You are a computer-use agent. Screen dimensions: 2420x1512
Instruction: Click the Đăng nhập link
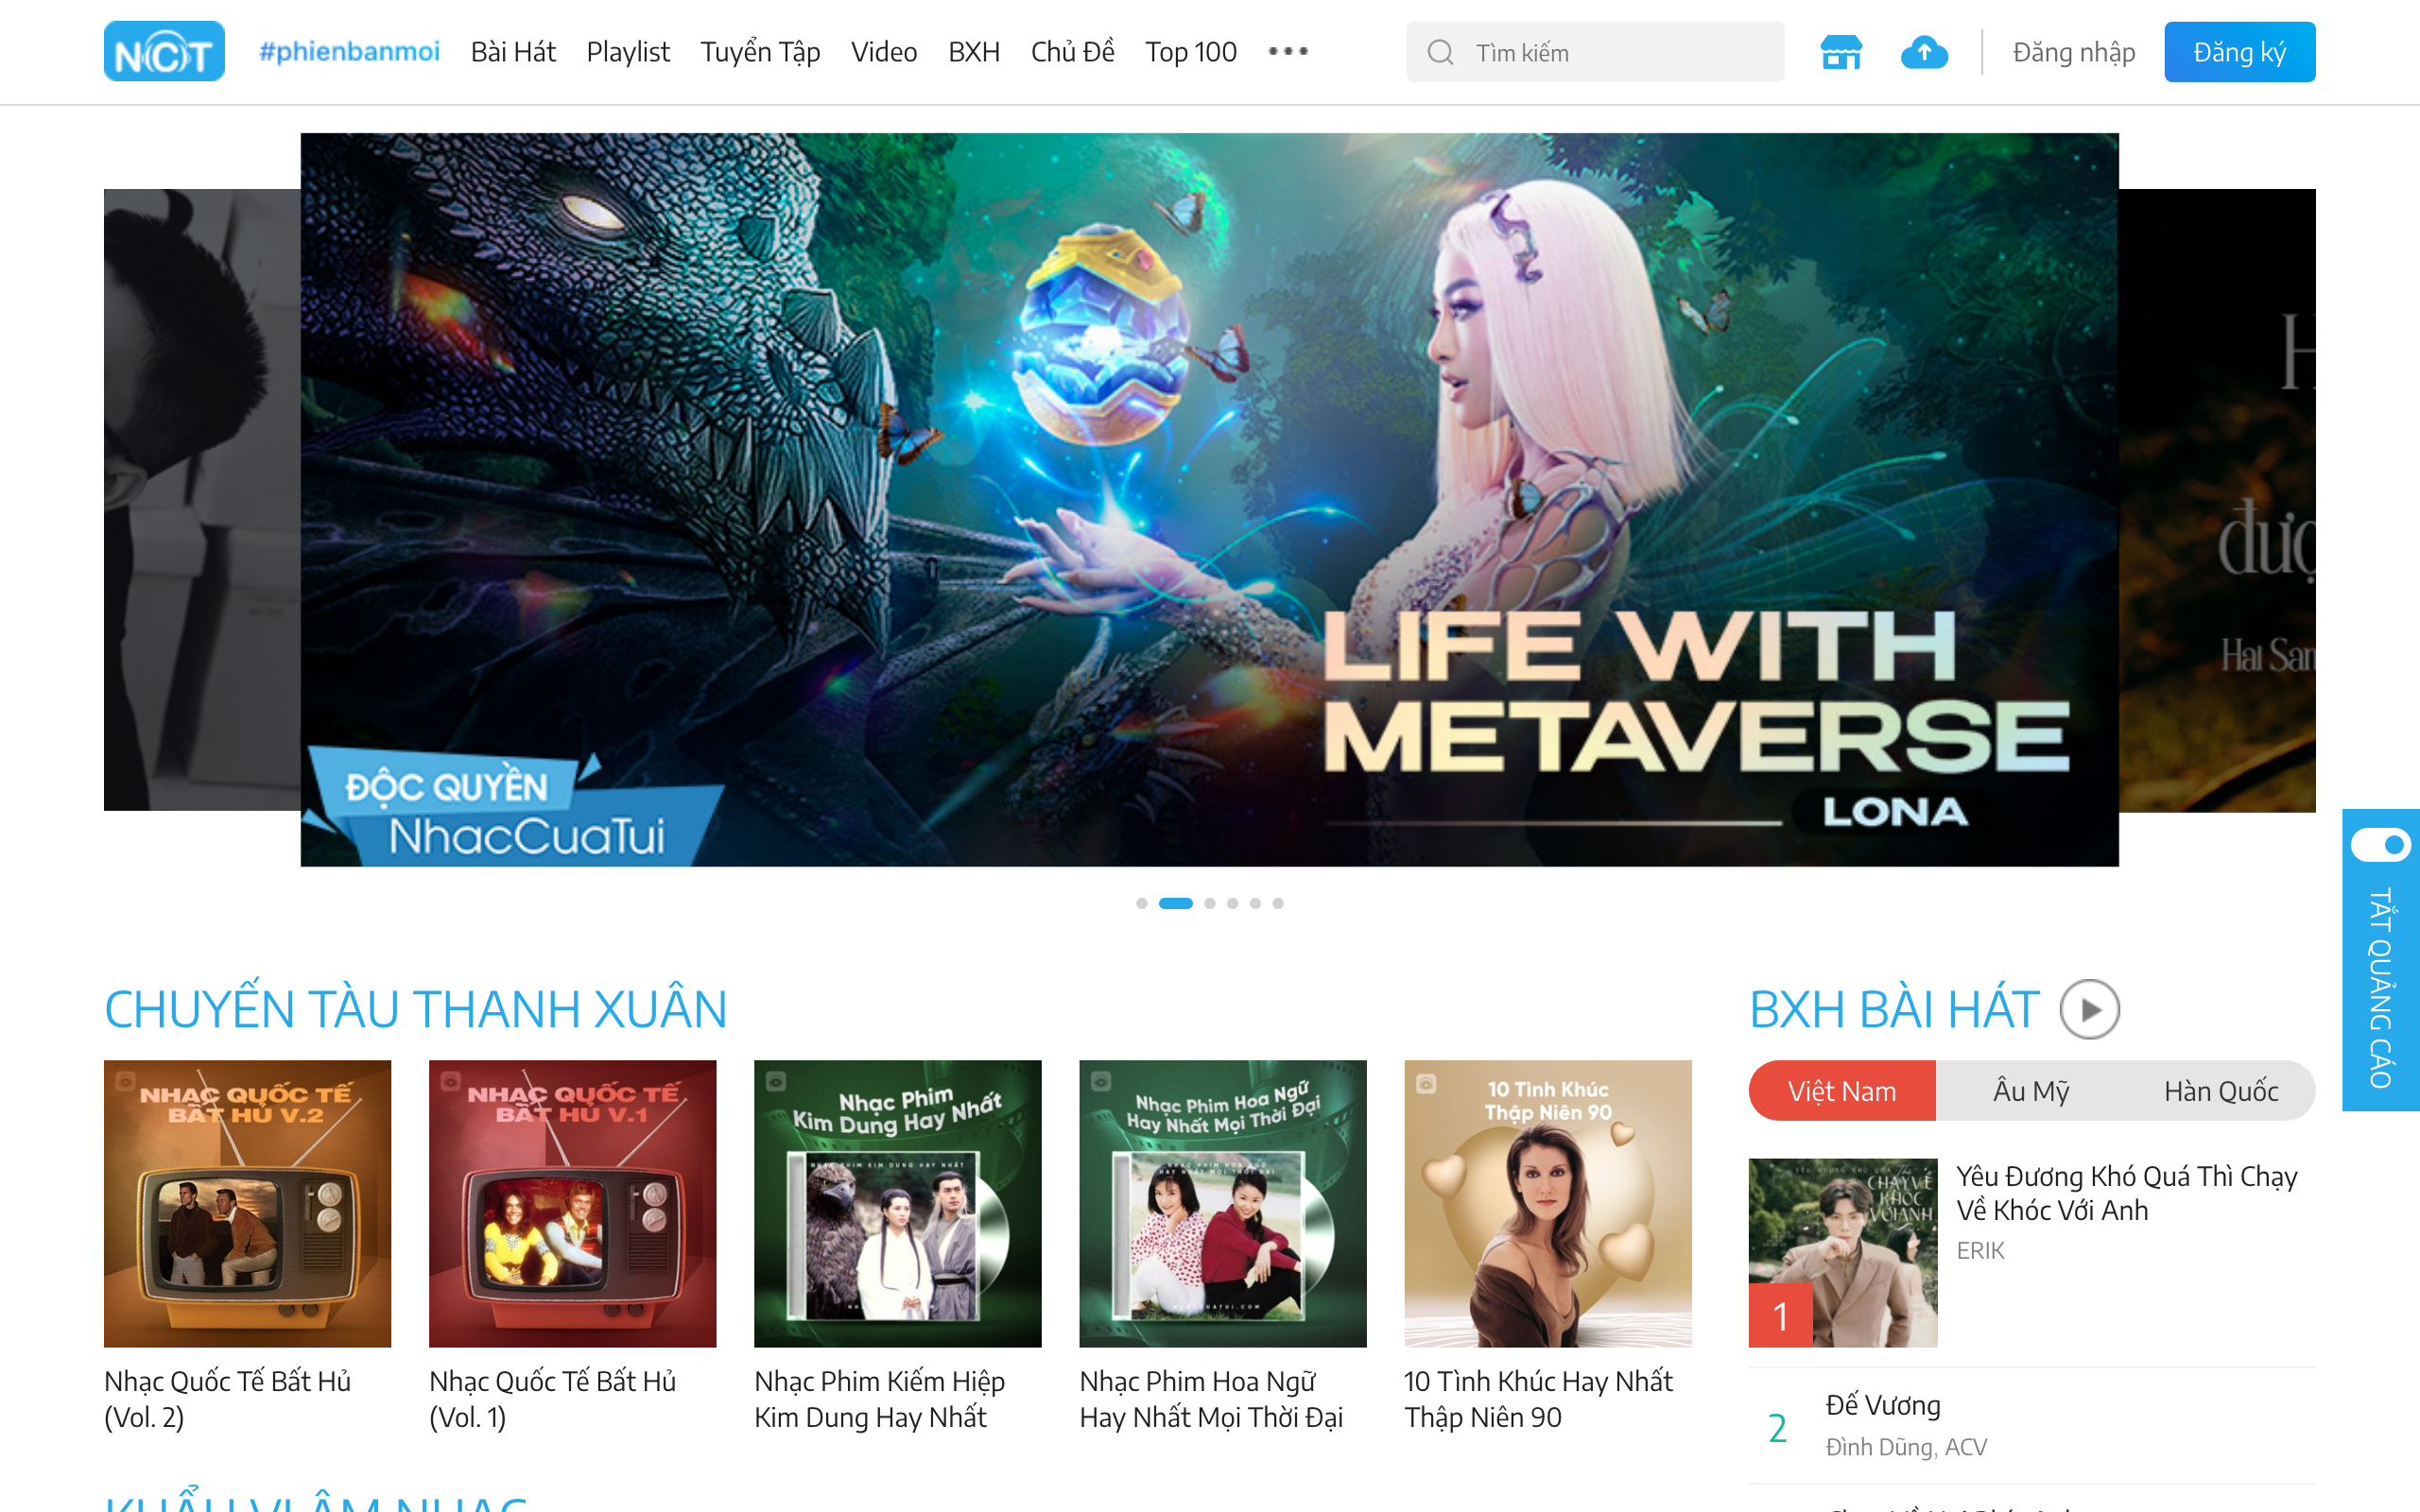2073,52
